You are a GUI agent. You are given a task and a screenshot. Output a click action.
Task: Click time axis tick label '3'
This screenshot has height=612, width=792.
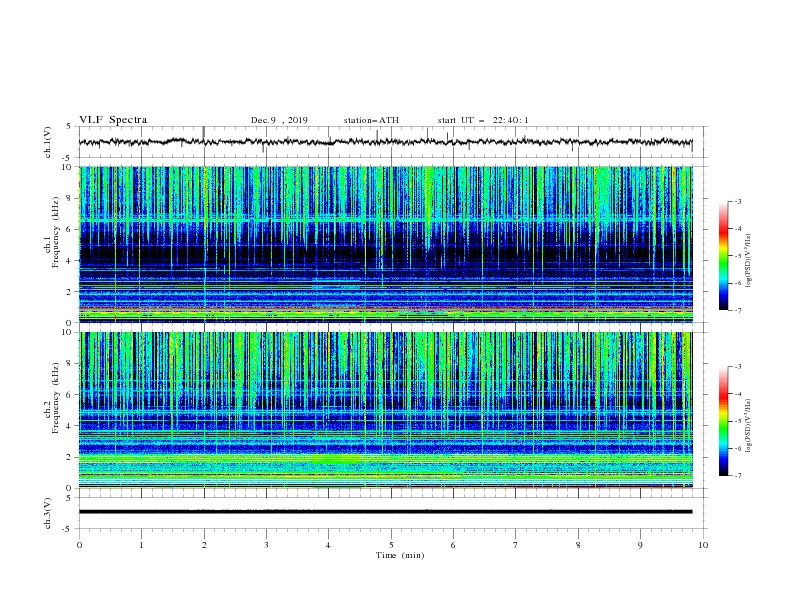(266, 545)
